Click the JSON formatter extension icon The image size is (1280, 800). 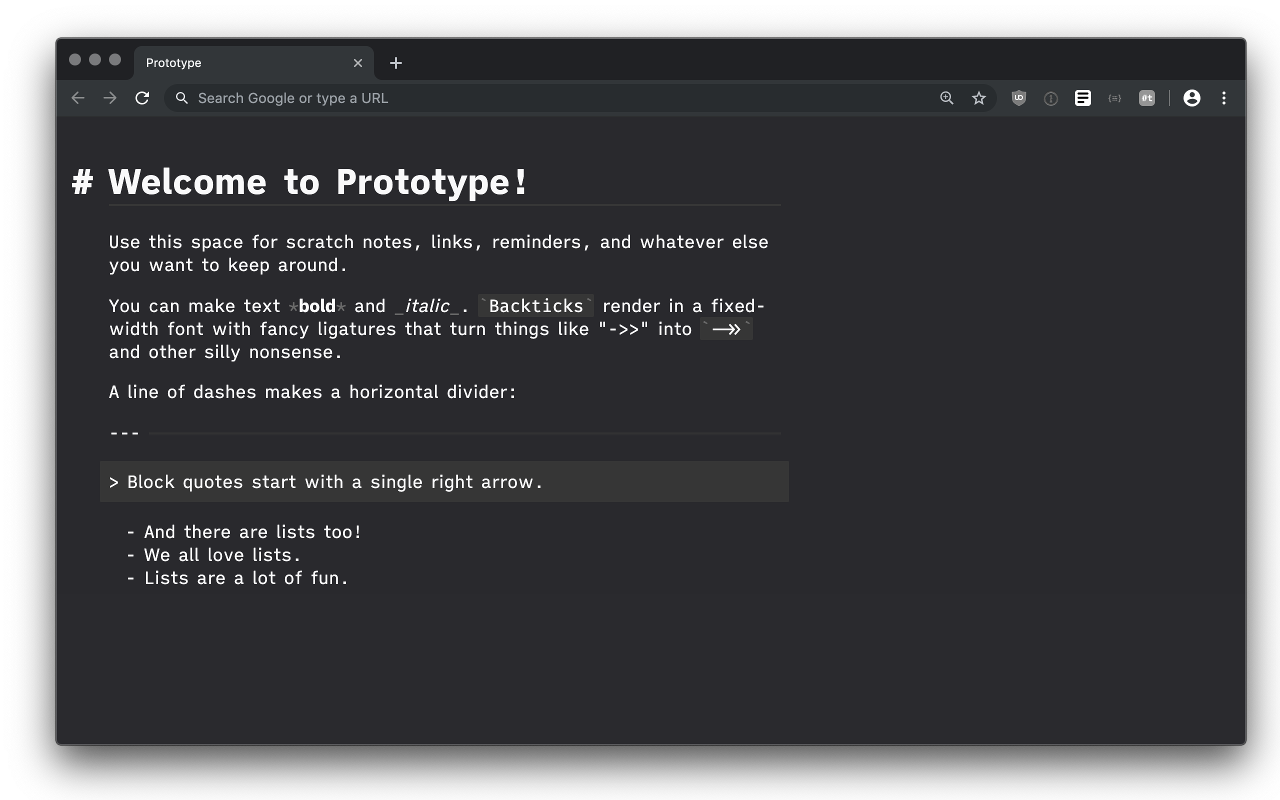point(1114,98)
